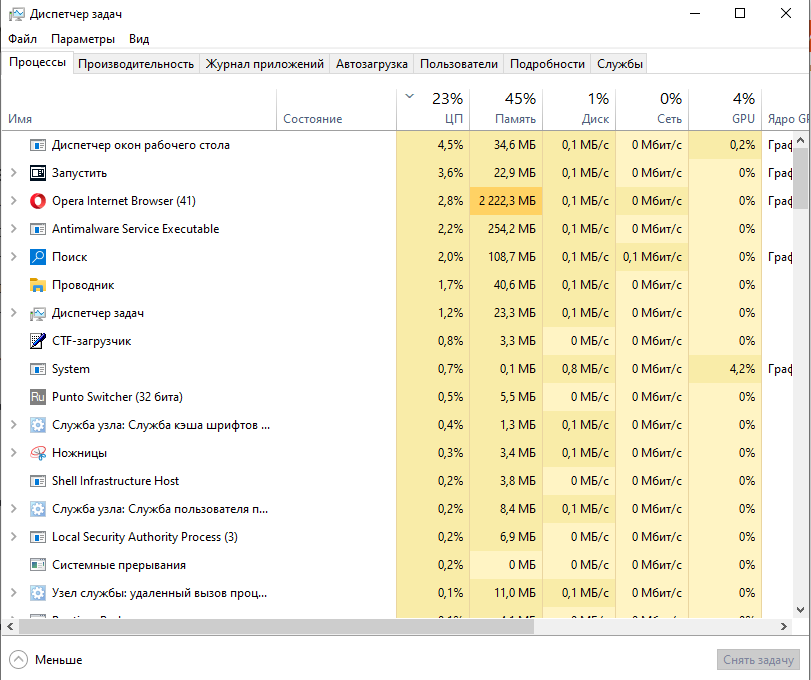Switch to the Автозагрузка tab
Viewport: 811px width, 680px height.
coord(371,62)
